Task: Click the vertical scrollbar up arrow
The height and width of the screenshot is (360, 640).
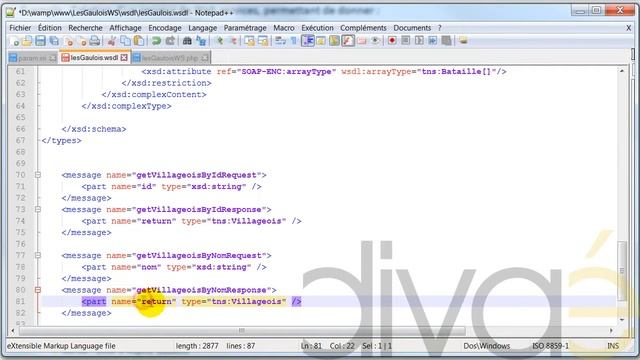Action: click(x=622, y=71)
